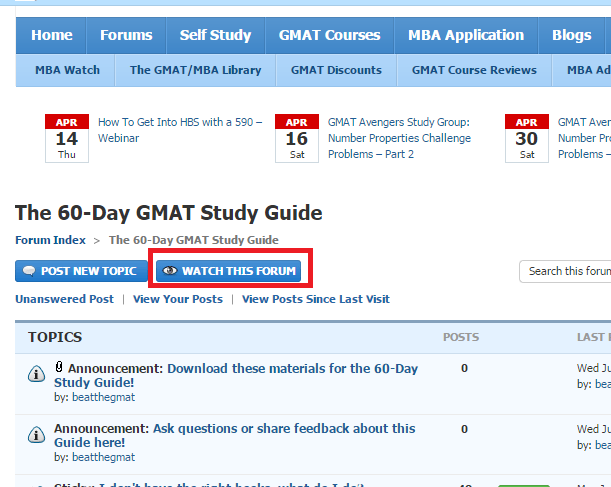Open the MBA Application menu

pyautogui.click(x=466, y=35)
